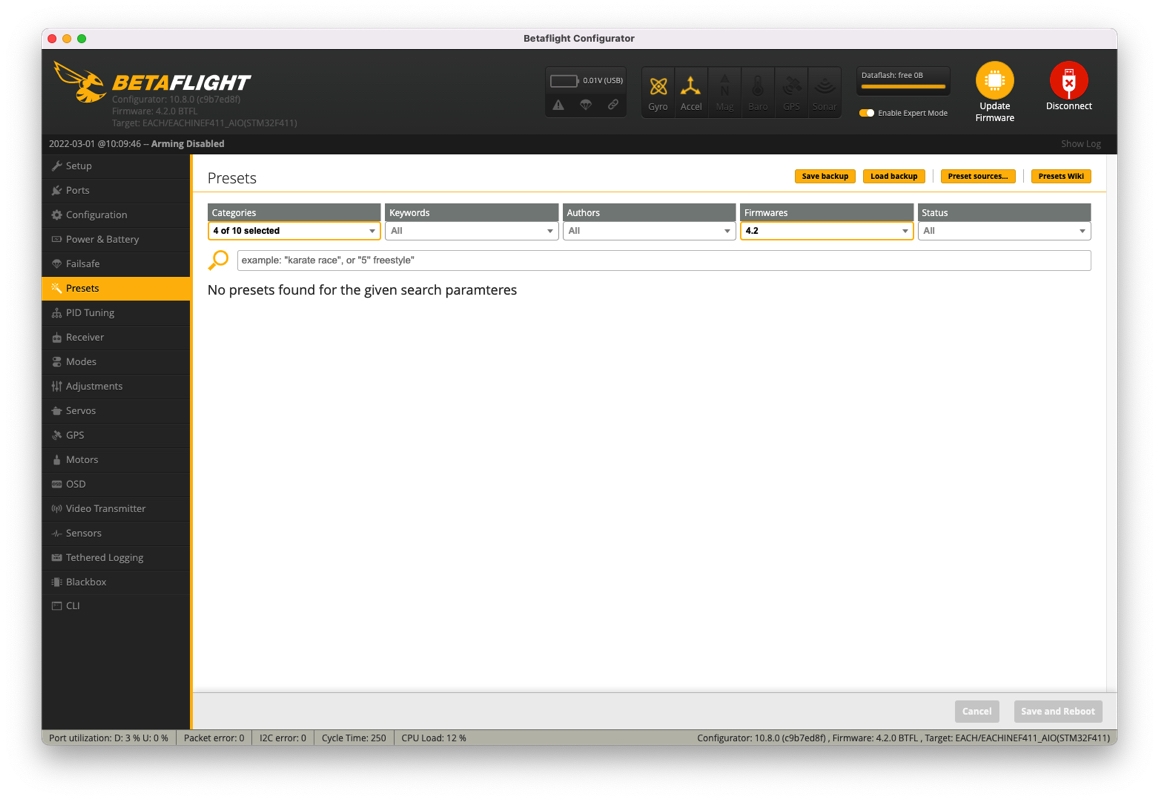Click the Accel sensor indicator
Image resolution: width=1159 pixels, height=800 pixels.
click(691, 92)
